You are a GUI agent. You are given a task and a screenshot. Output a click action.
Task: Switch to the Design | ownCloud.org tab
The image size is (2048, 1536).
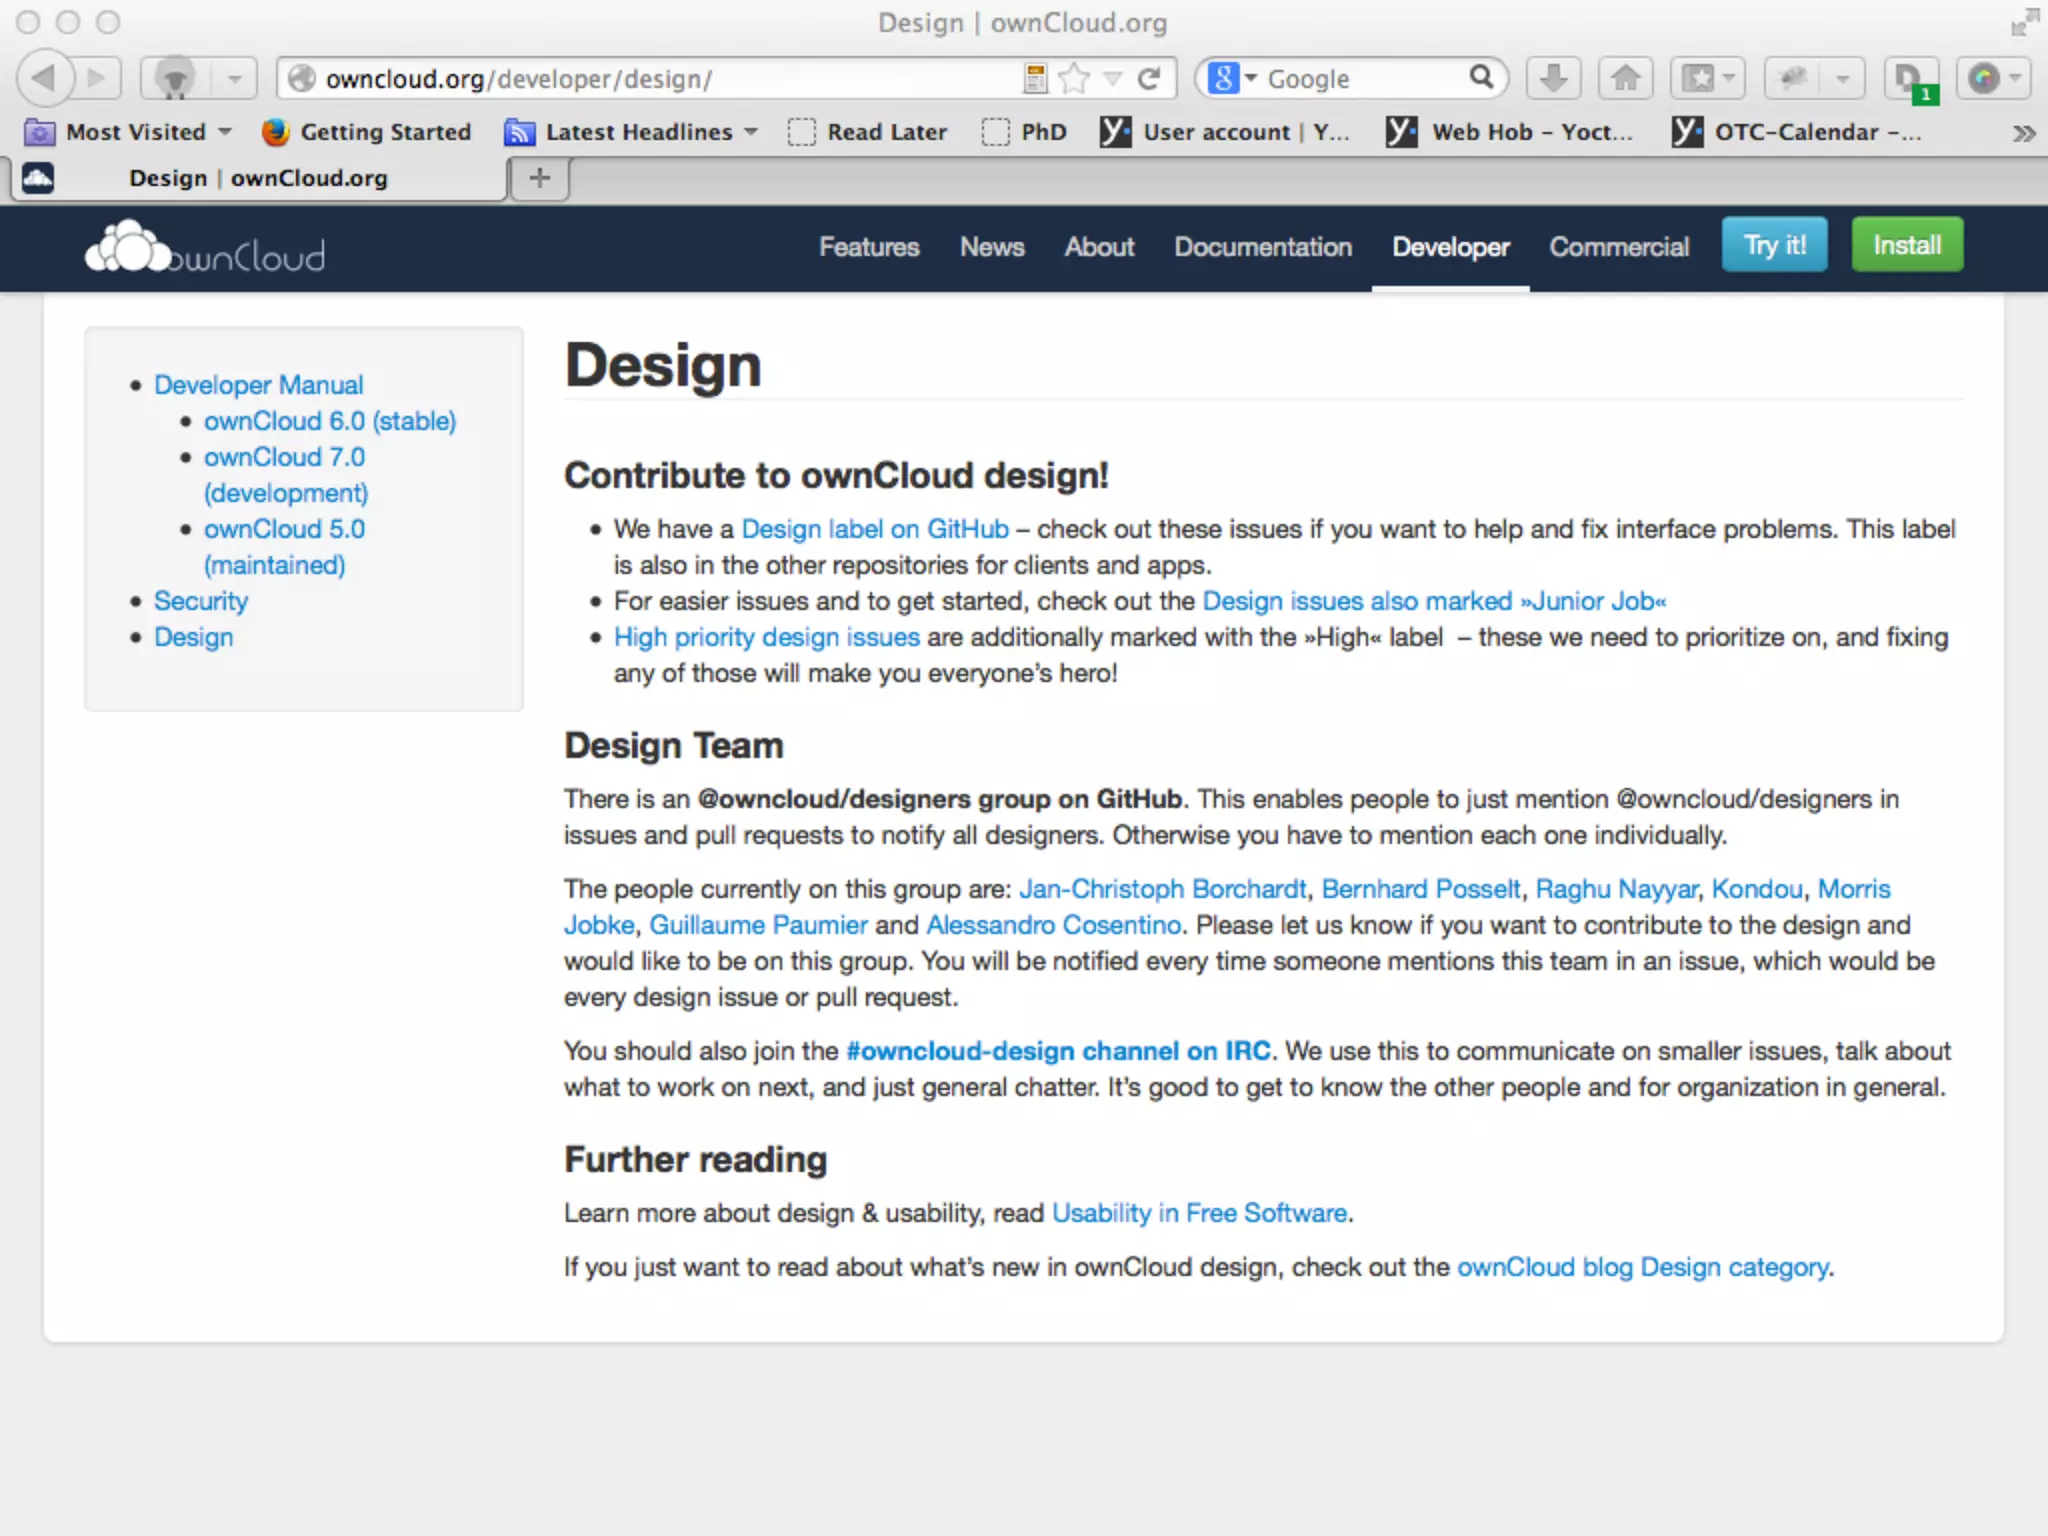point(258,178)
